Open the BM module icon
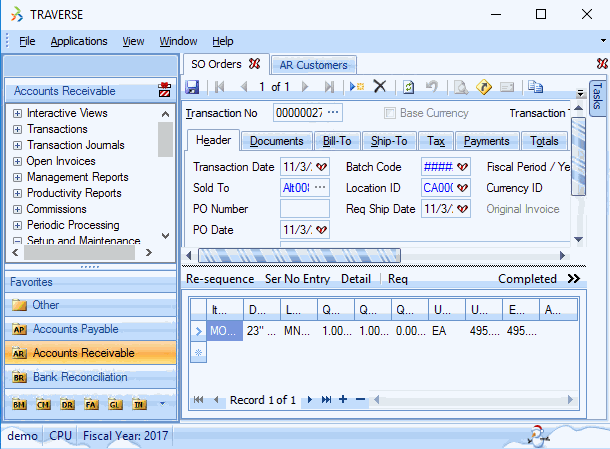Viewport: 610px width, 449px height. tap(19, 405)
